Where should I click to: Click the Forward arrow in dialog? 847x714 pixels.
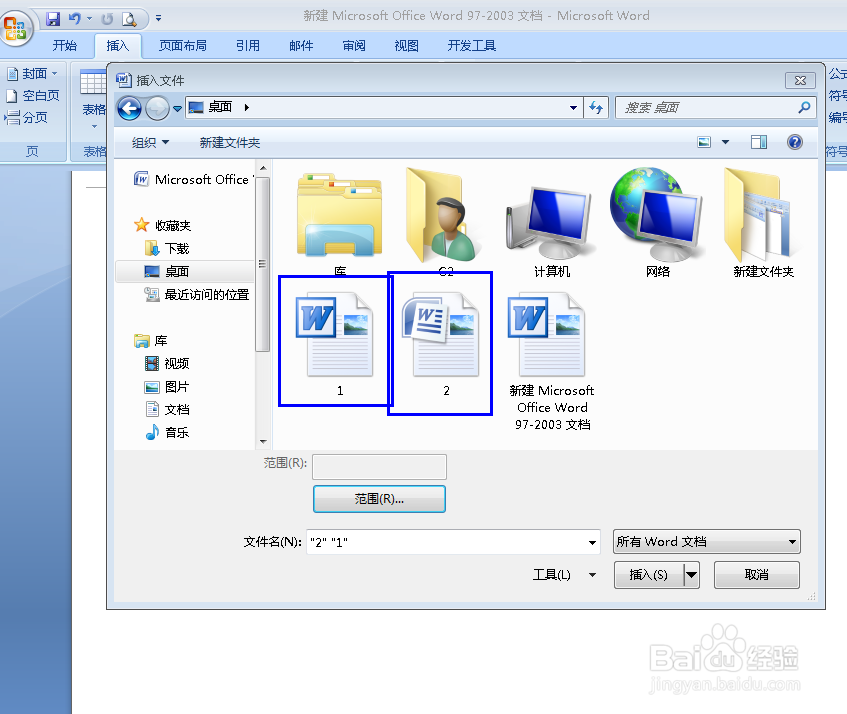coord(157,108)
